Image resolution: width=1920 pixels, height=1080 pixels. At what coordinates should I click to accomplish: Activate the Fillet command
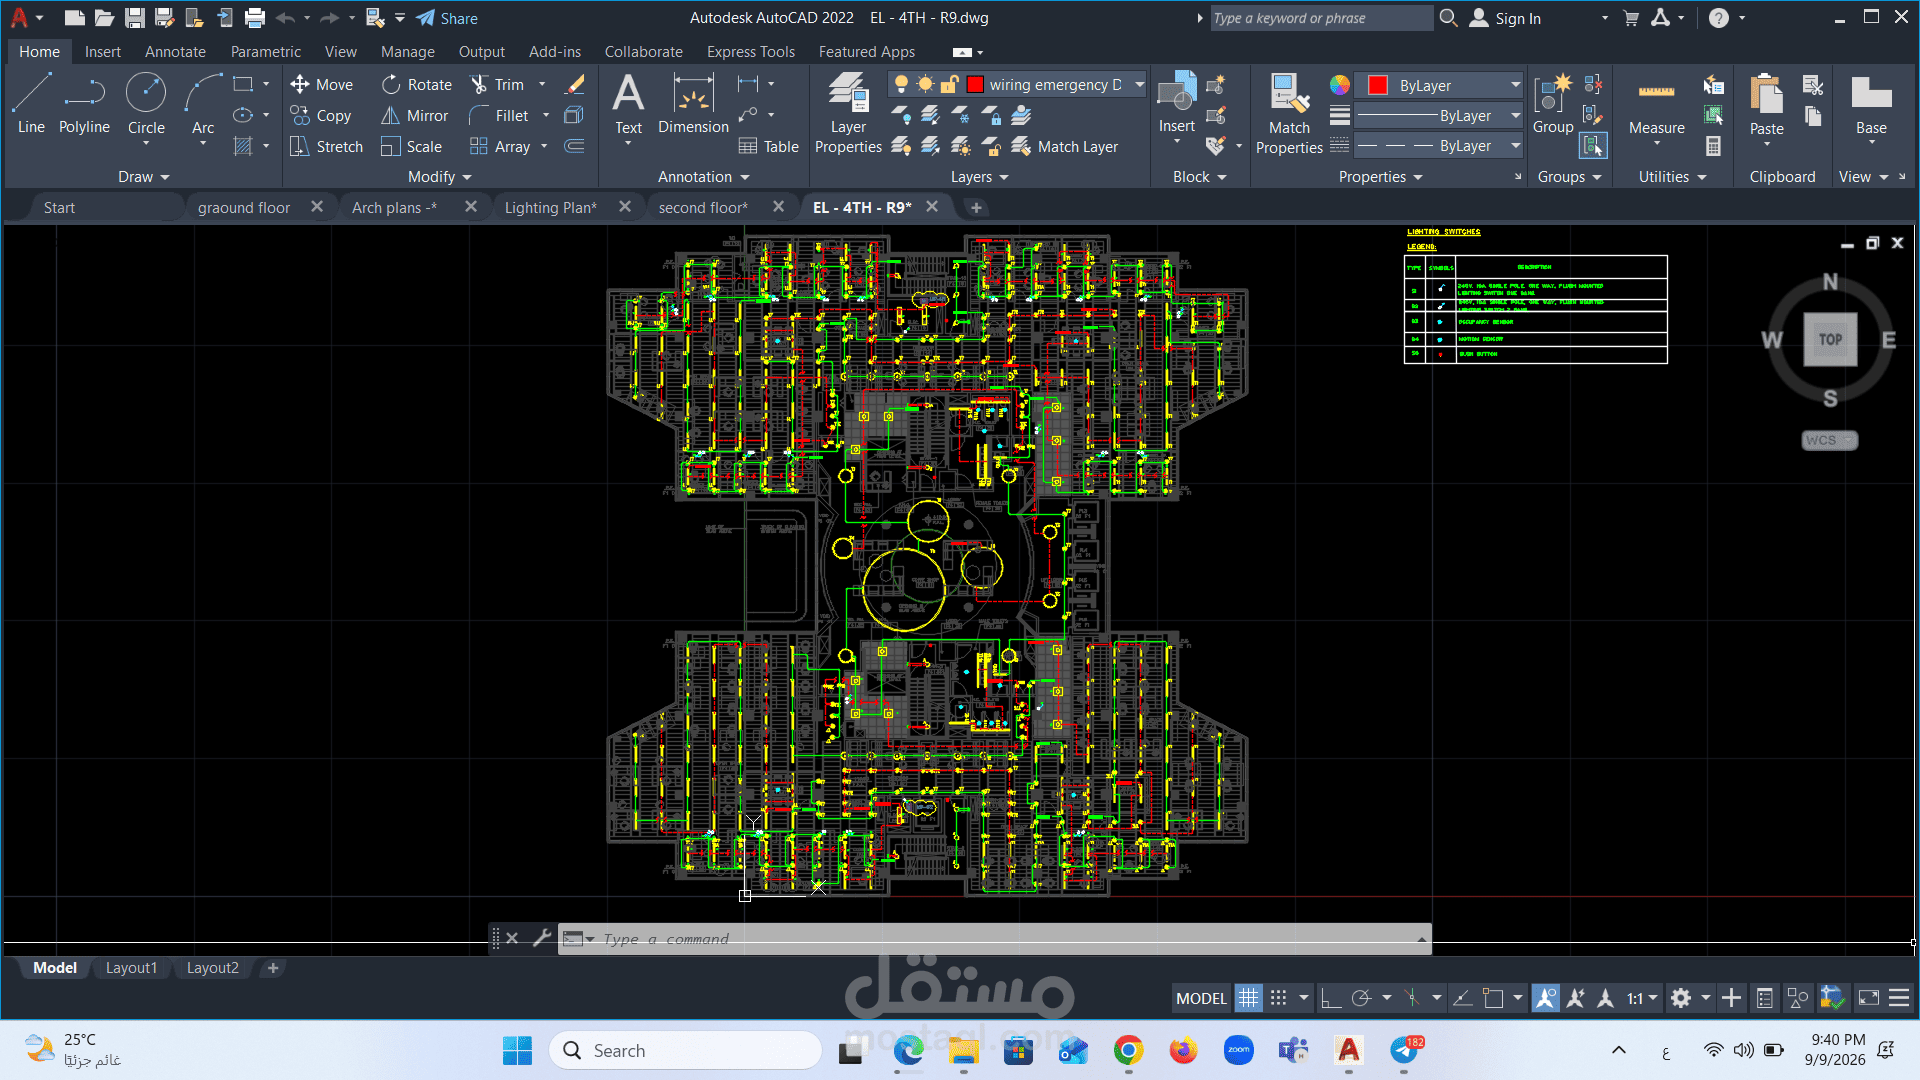500,116
